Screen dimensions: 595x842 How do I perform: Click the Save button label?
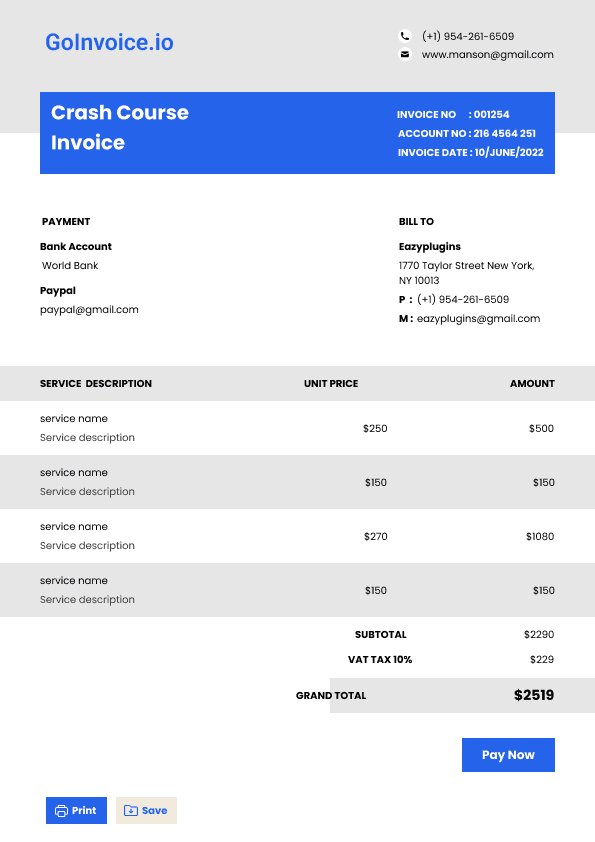(155, 811)
